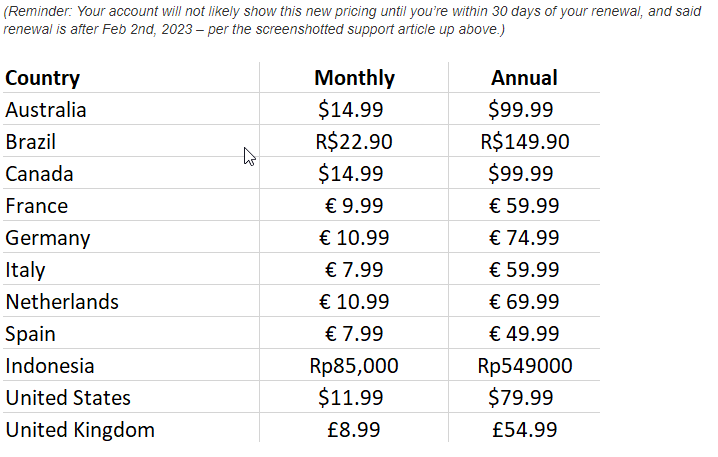Click the Italy country cell
This screenshot has height=457, width=718.
tap(25, 270)
